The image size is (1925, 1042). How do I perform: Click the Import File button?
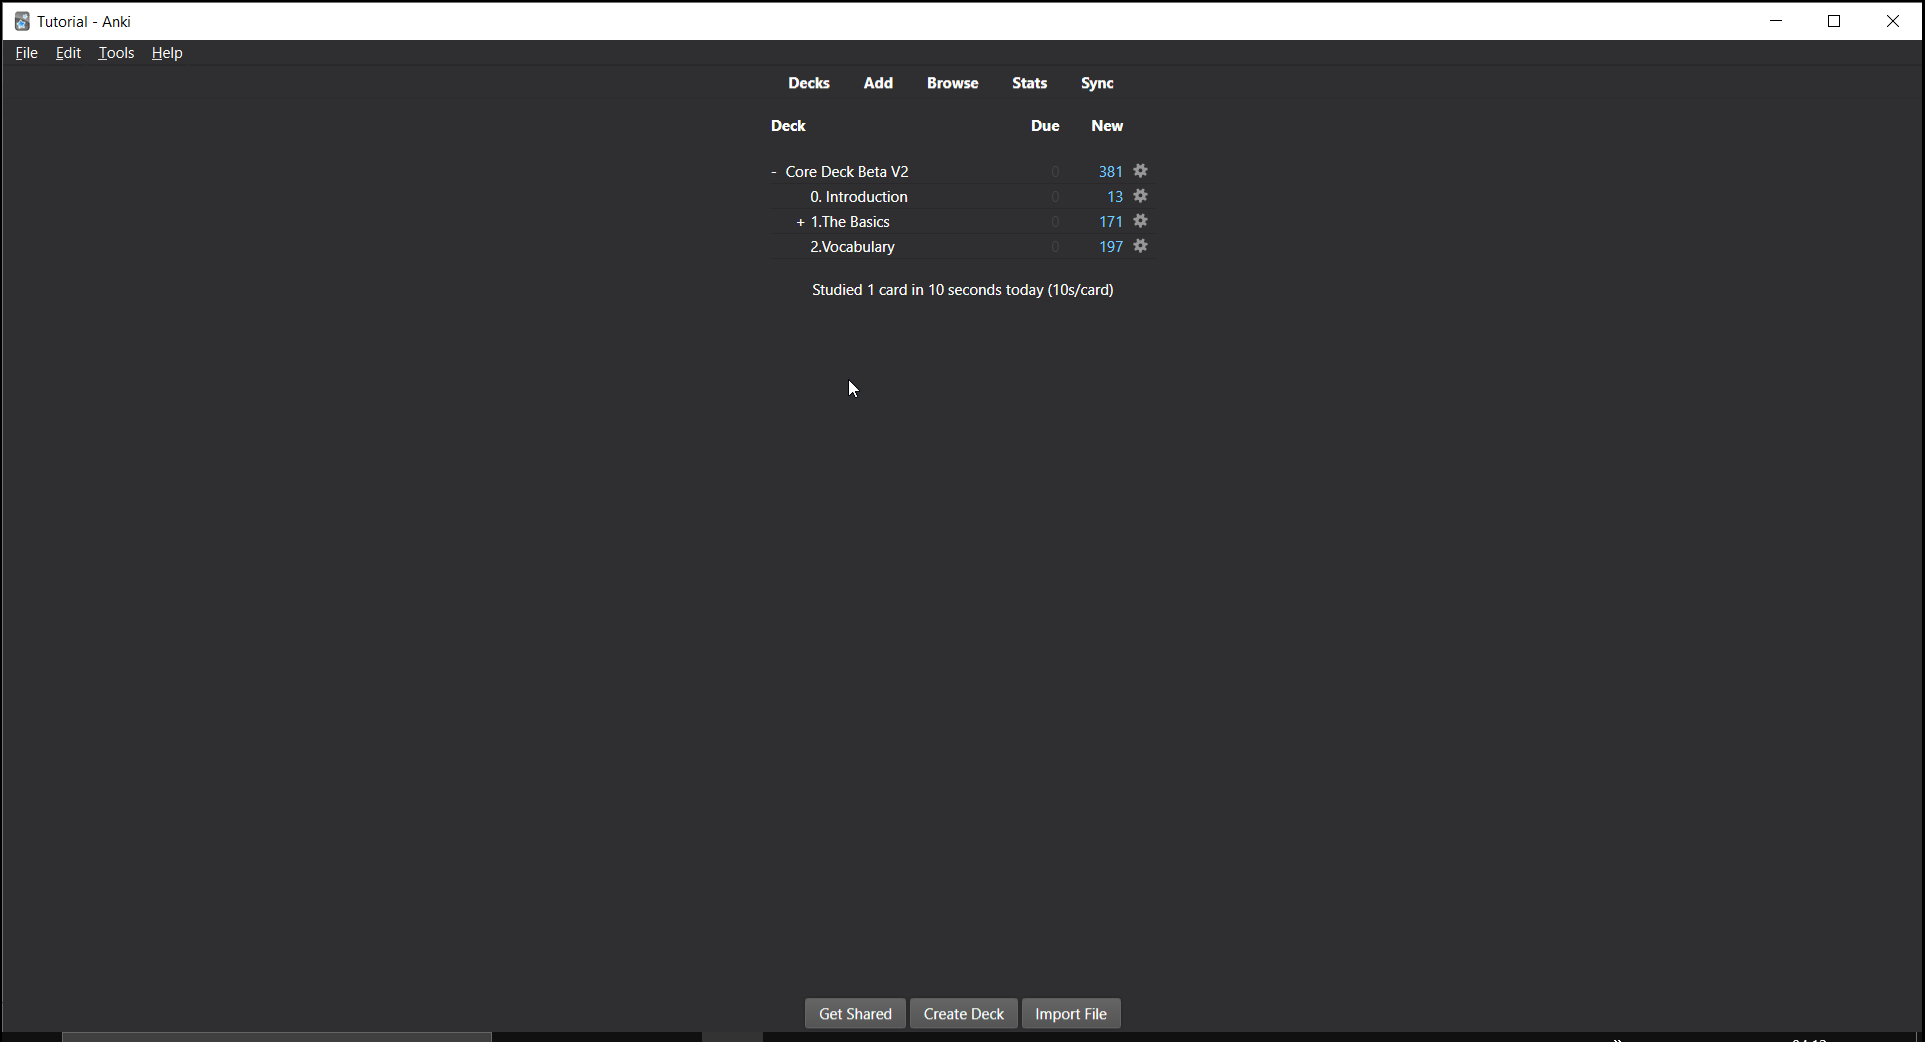1071,1014
